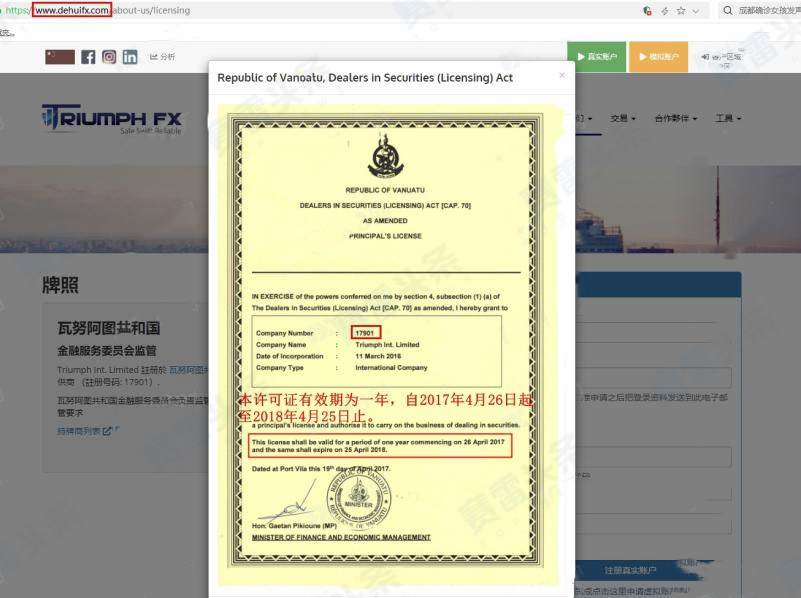Screen dimensions: 801x598
Task: Expand the address bar dropdown chevron
Action: (696, 11)
